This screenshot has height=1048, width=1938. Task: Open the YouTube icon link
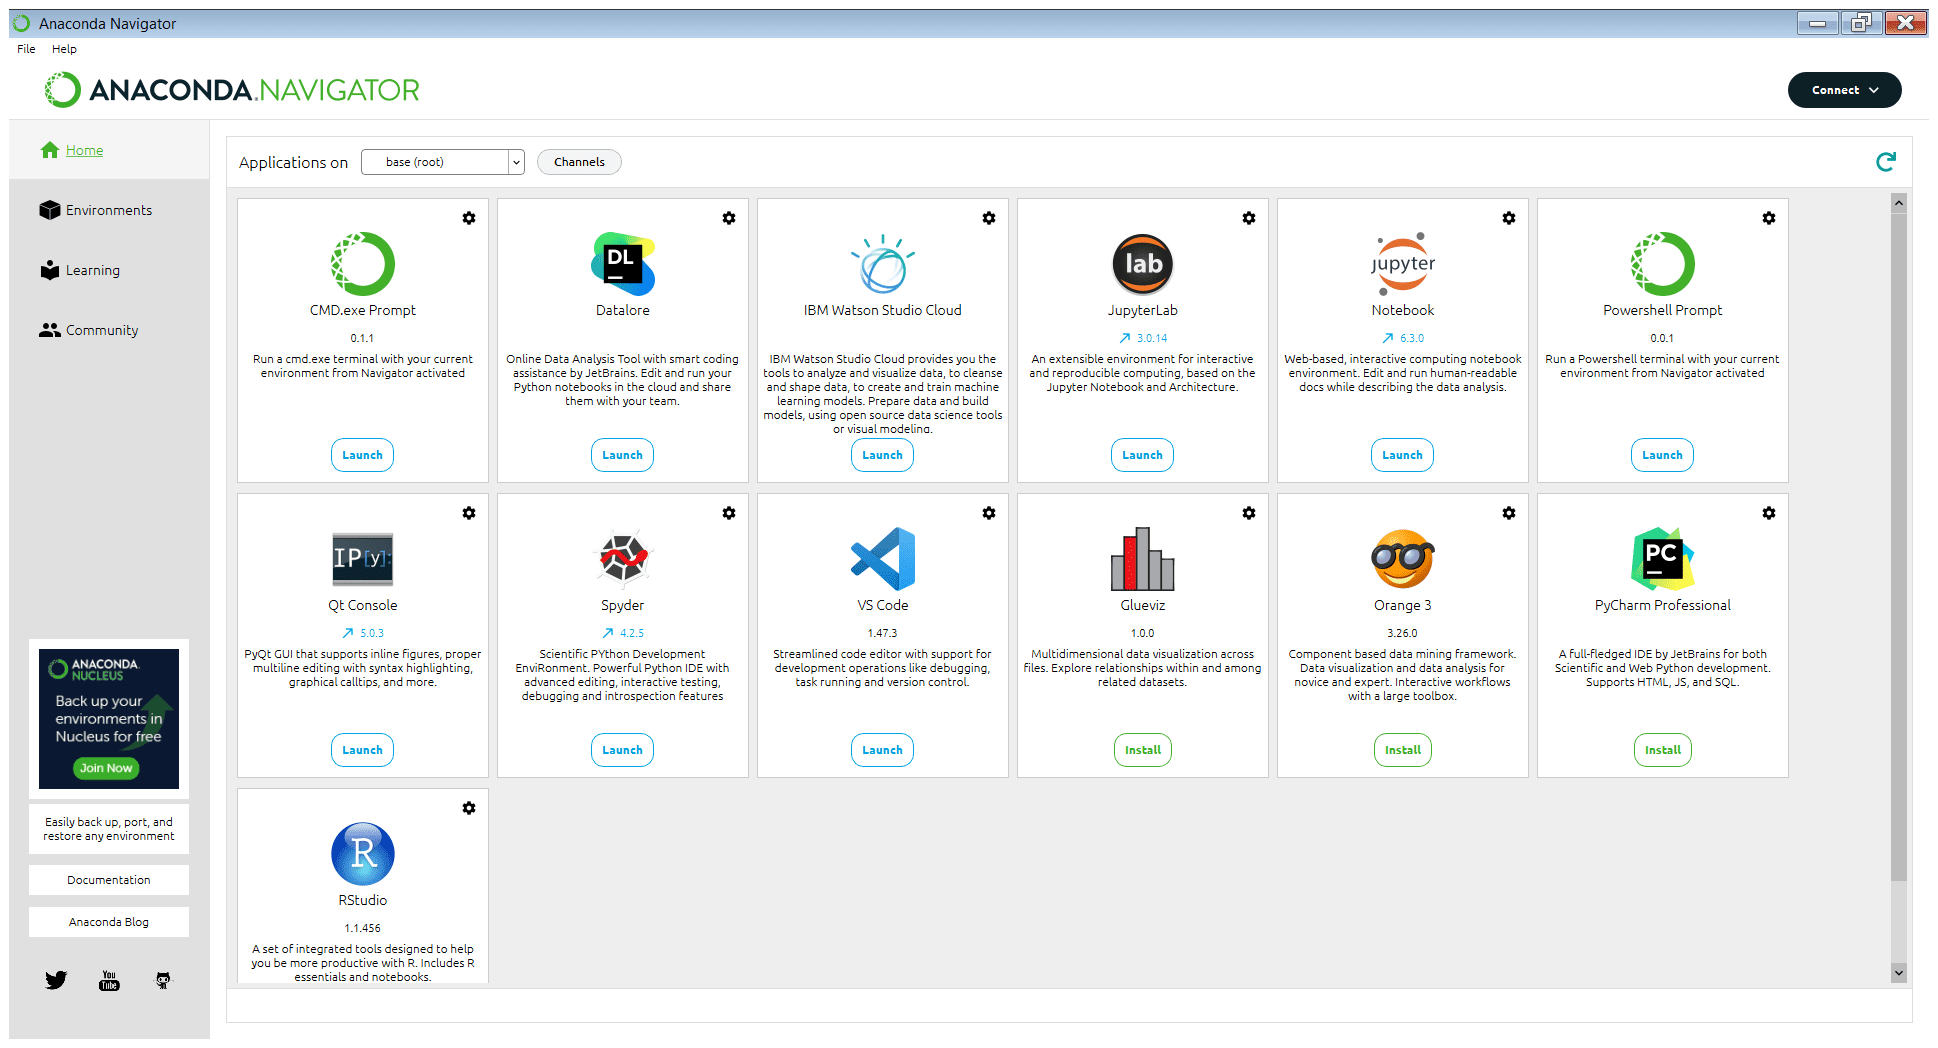109,980
